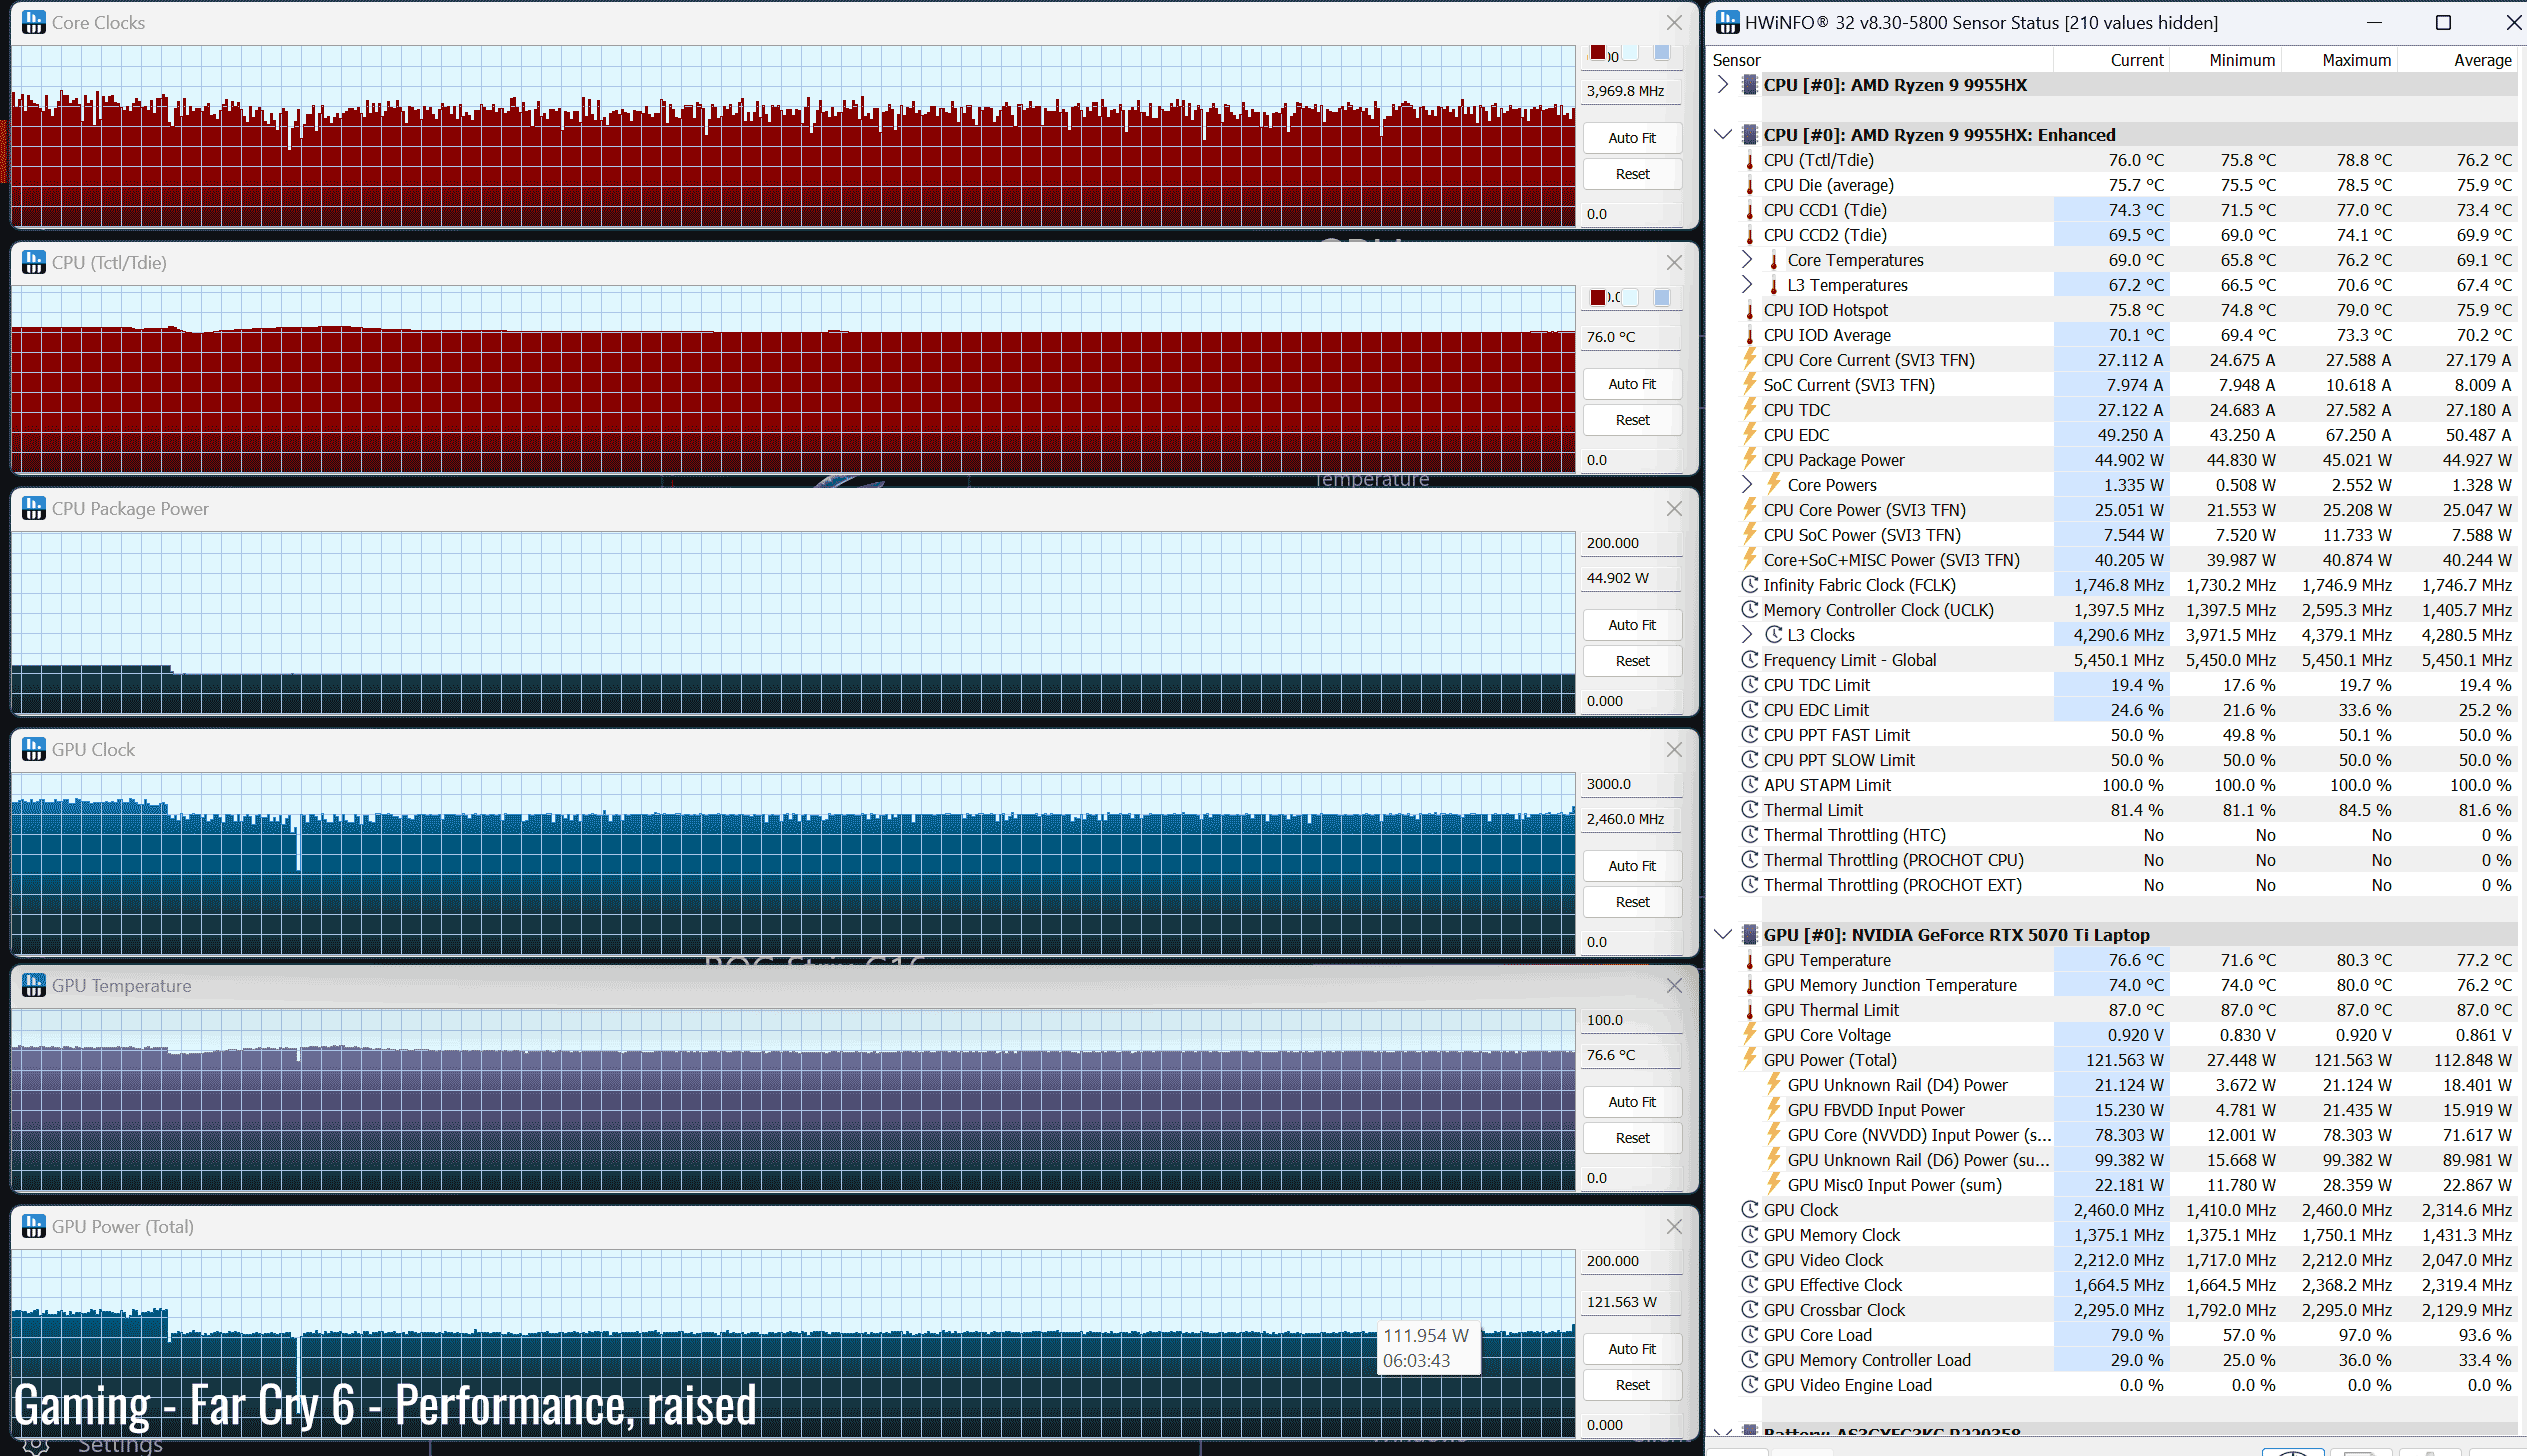The image size is (2527, 1456).
Task: Expand the Core Powers subtree
Action: [1746, 485]
